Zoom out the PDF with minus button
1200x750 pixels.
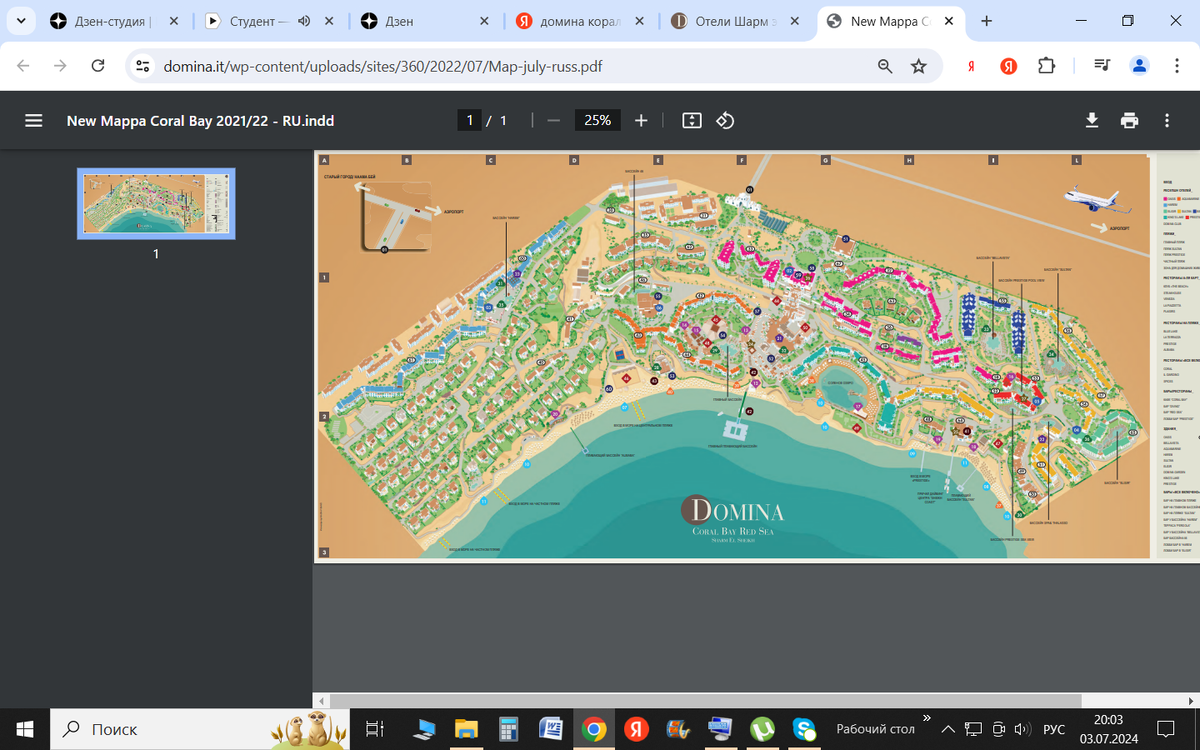[x=553, y=120]
